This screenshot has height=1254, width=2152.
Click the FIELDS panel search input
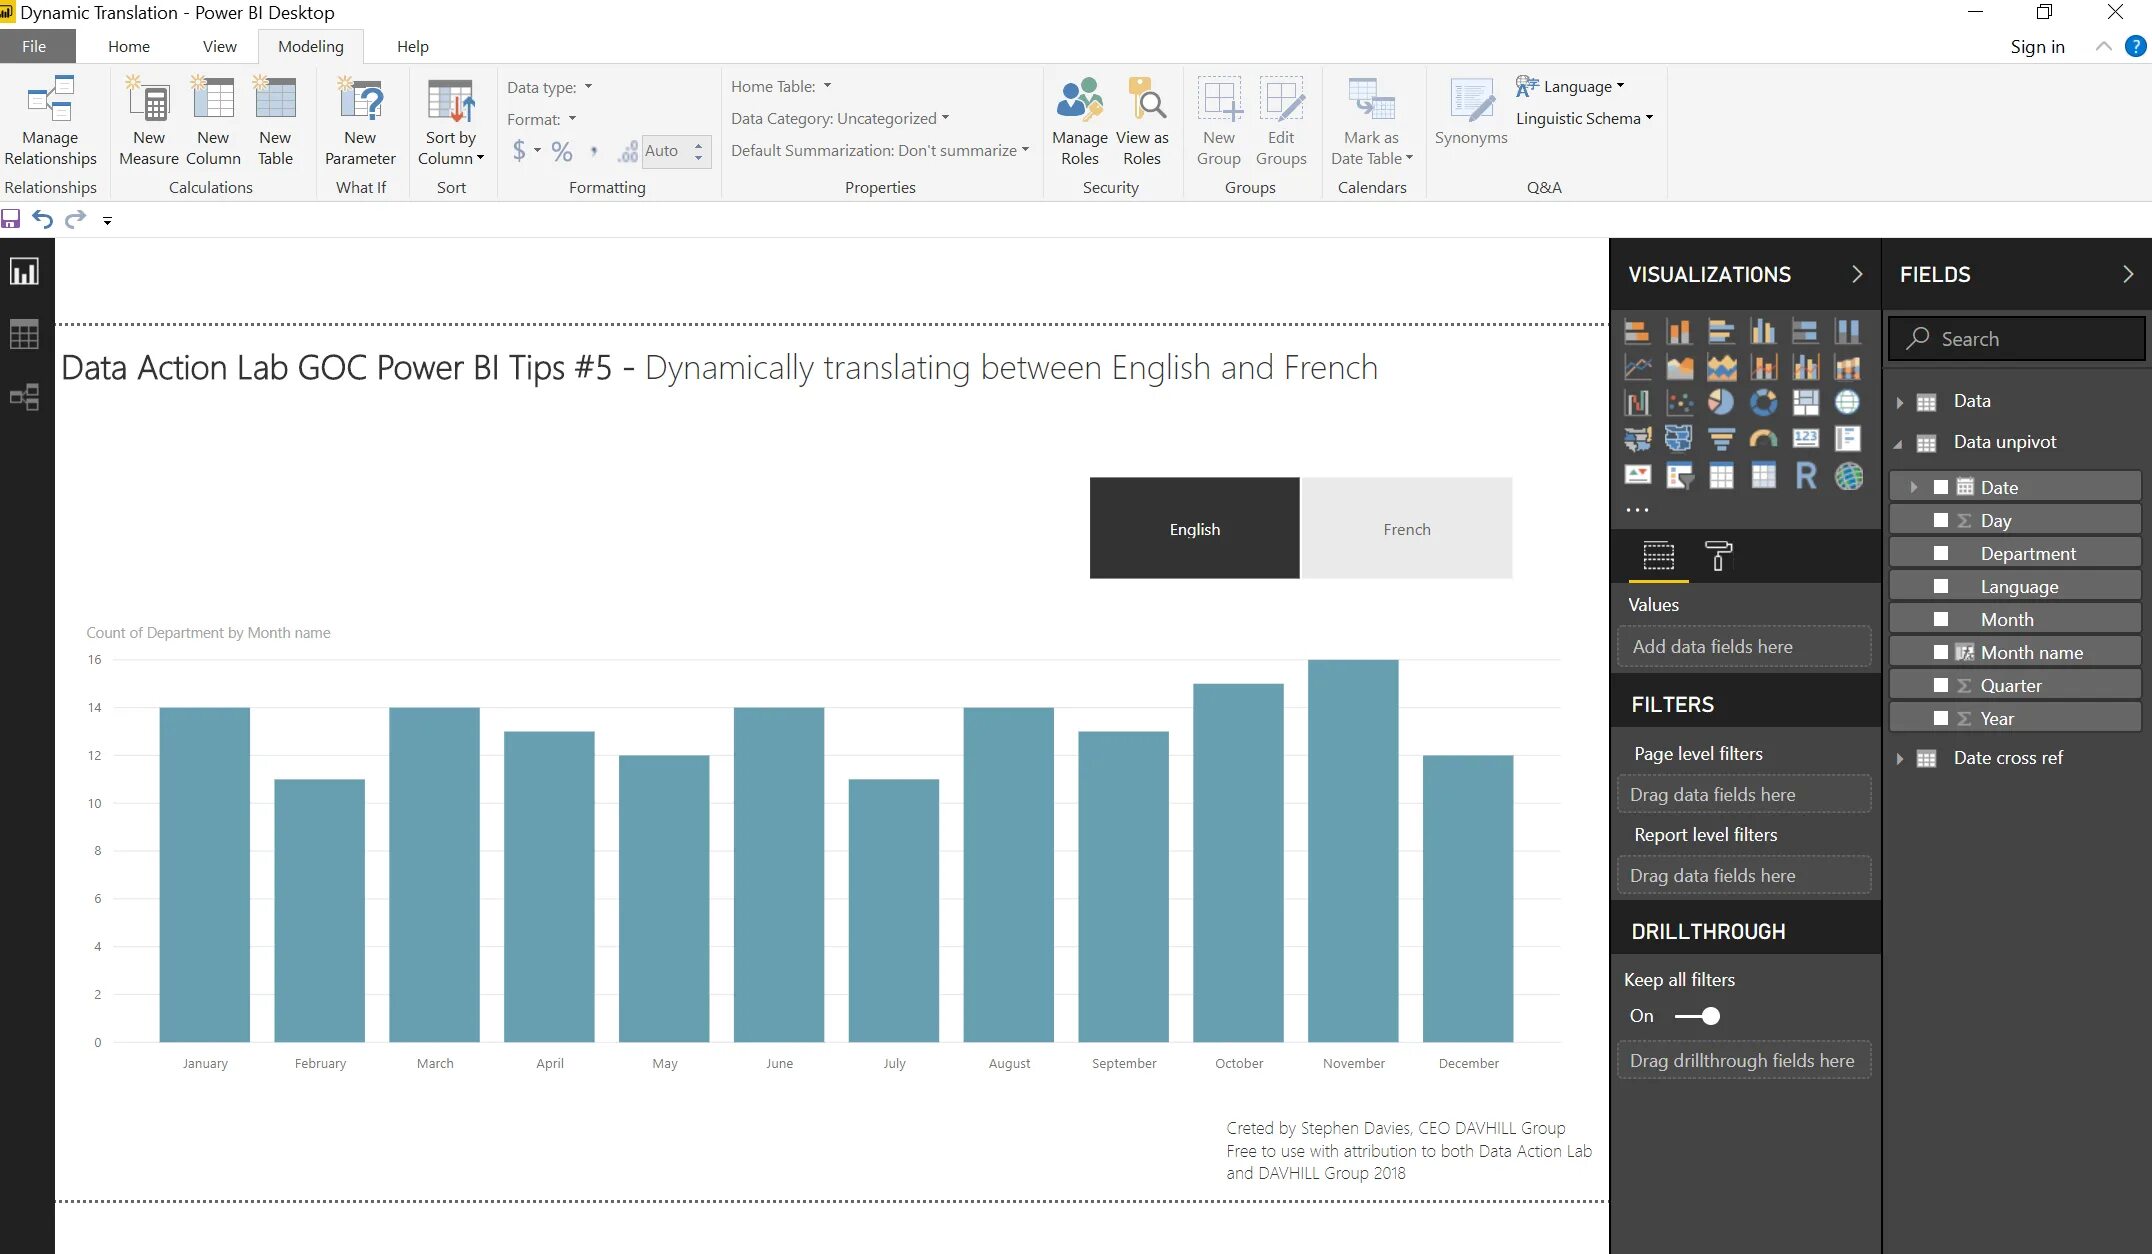click(2022, 337)
